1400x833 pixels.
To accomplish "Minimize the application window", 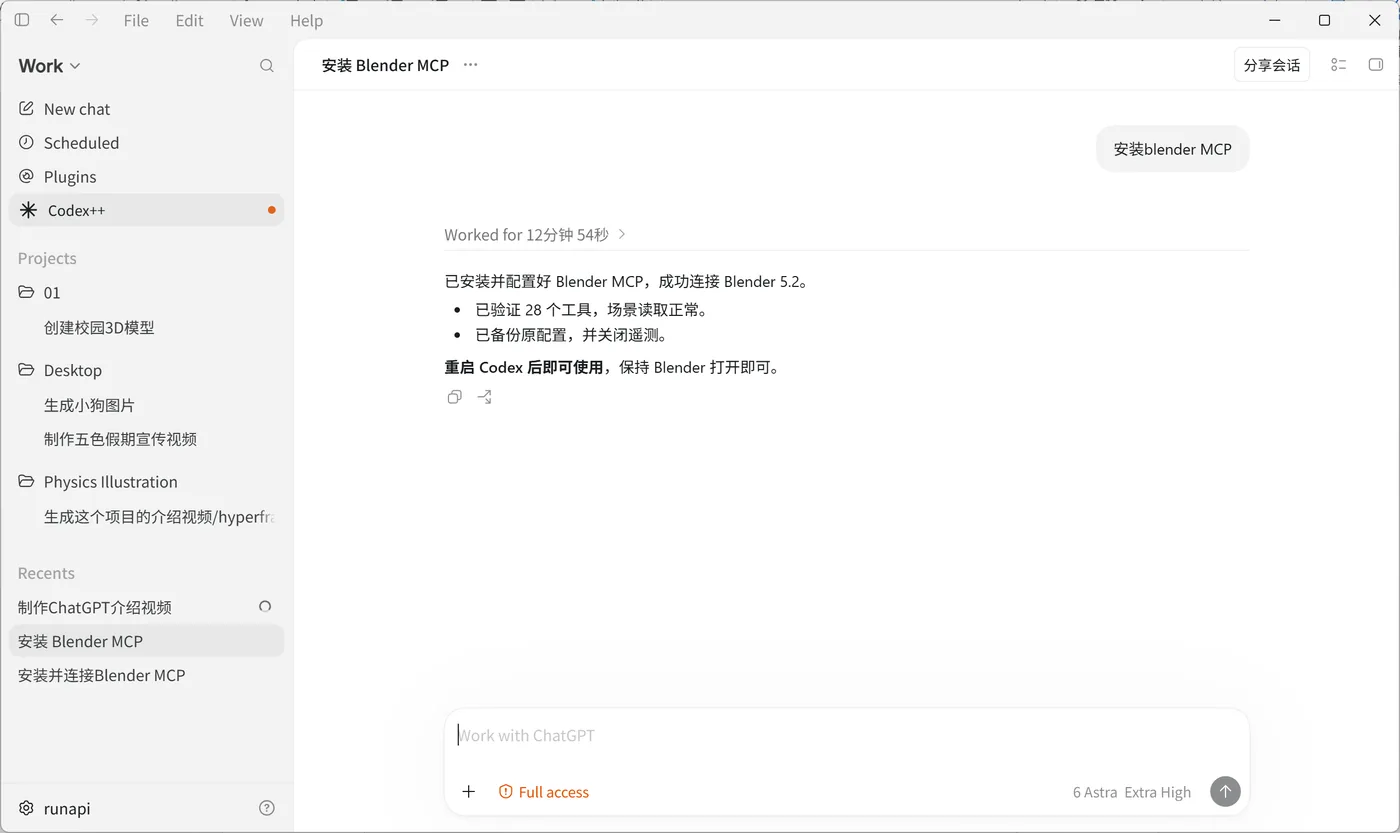I will point(1275,20).
